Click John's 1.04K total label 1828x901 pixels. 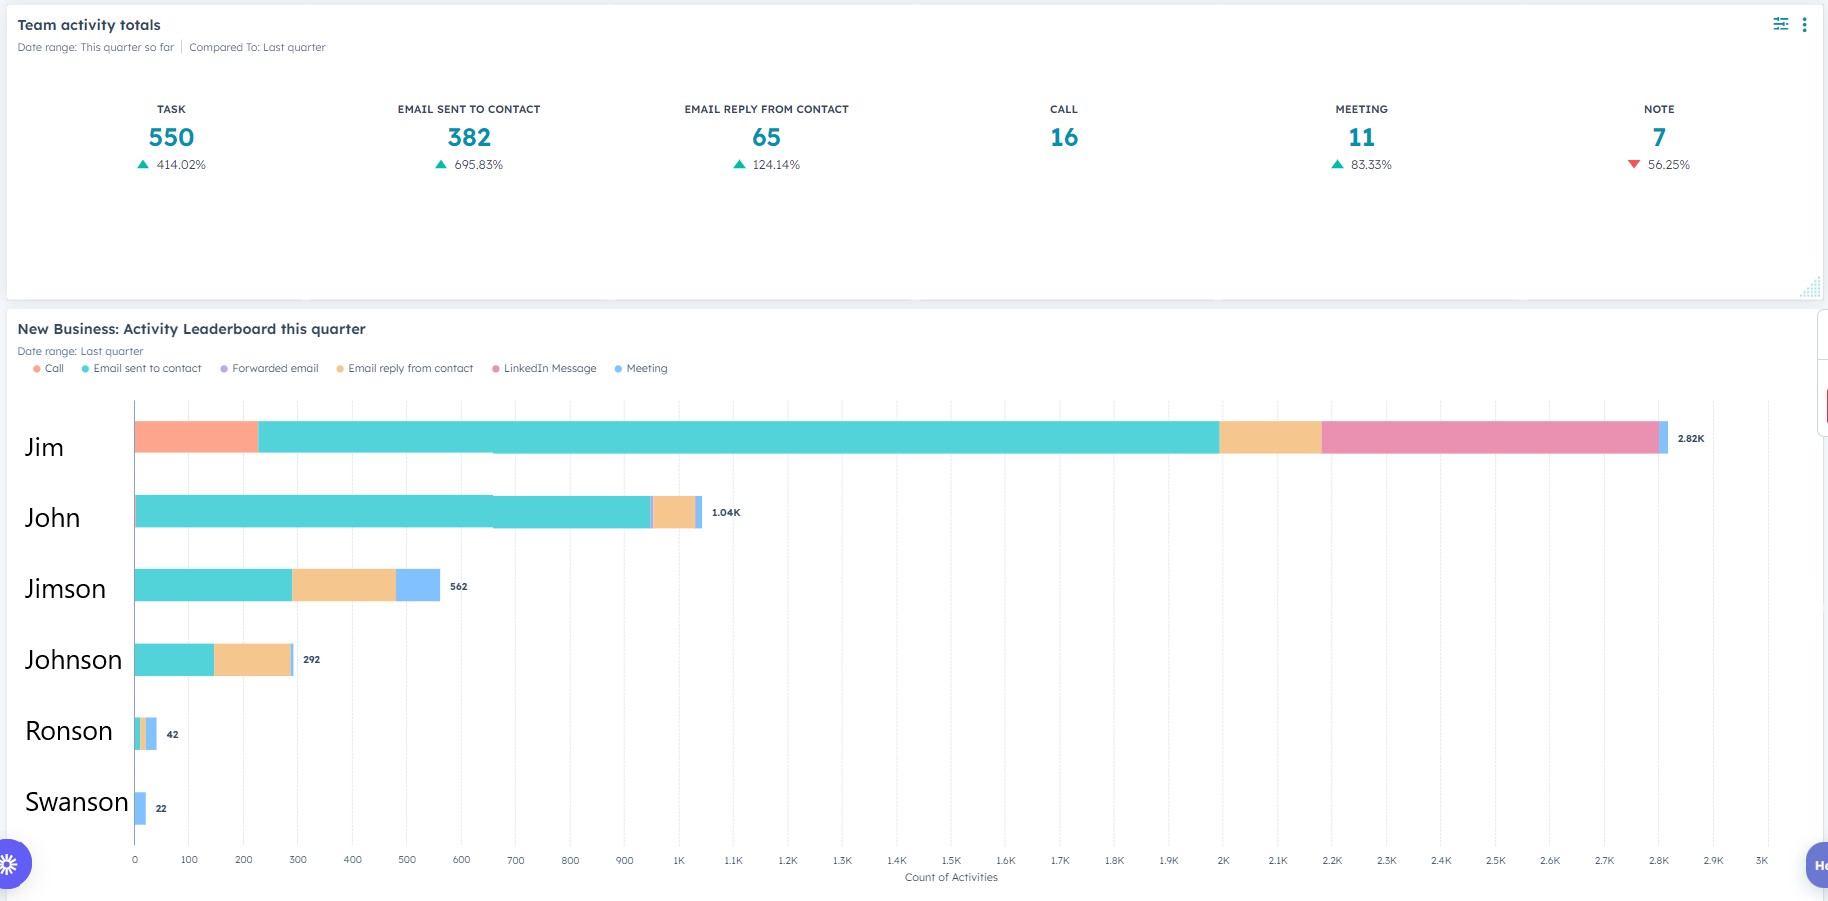point(726,513)
